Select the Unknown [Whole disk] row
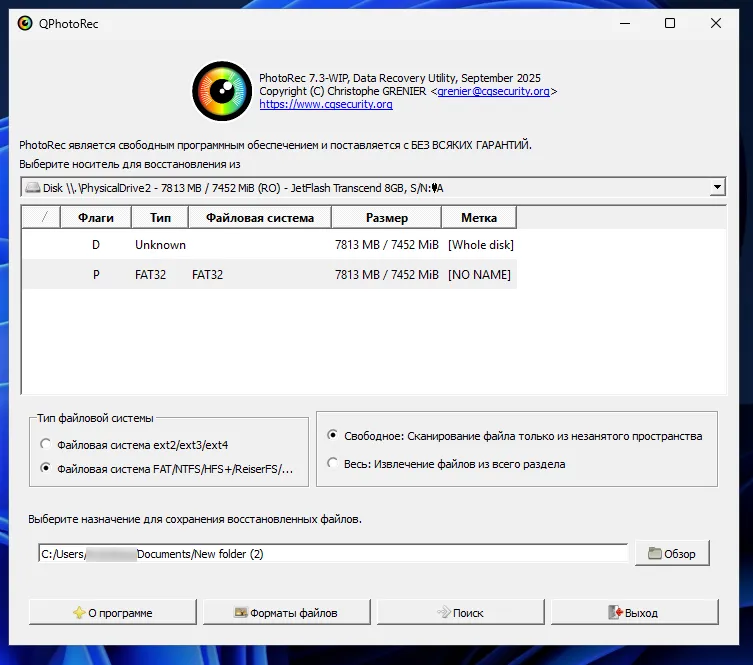The image size is (753, 665). click(x=270, y=245)
